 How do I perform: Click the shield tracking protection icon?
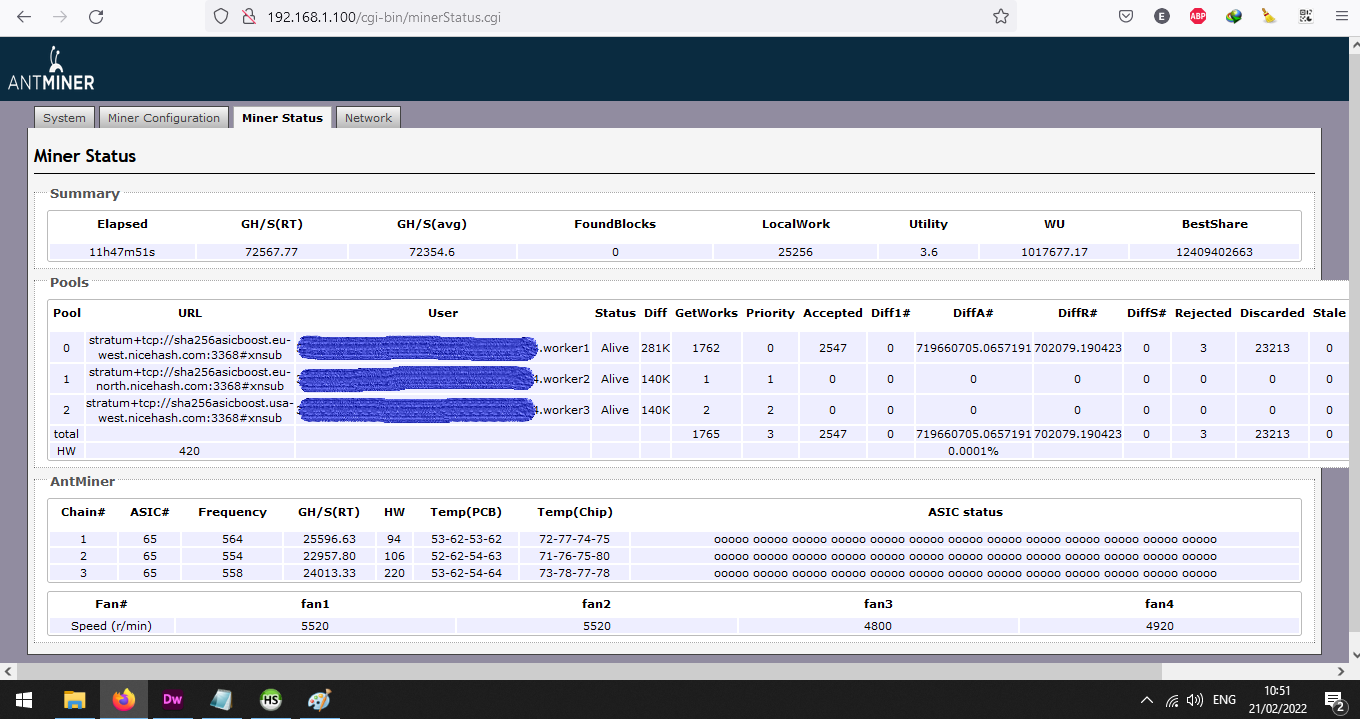(222, 17)
